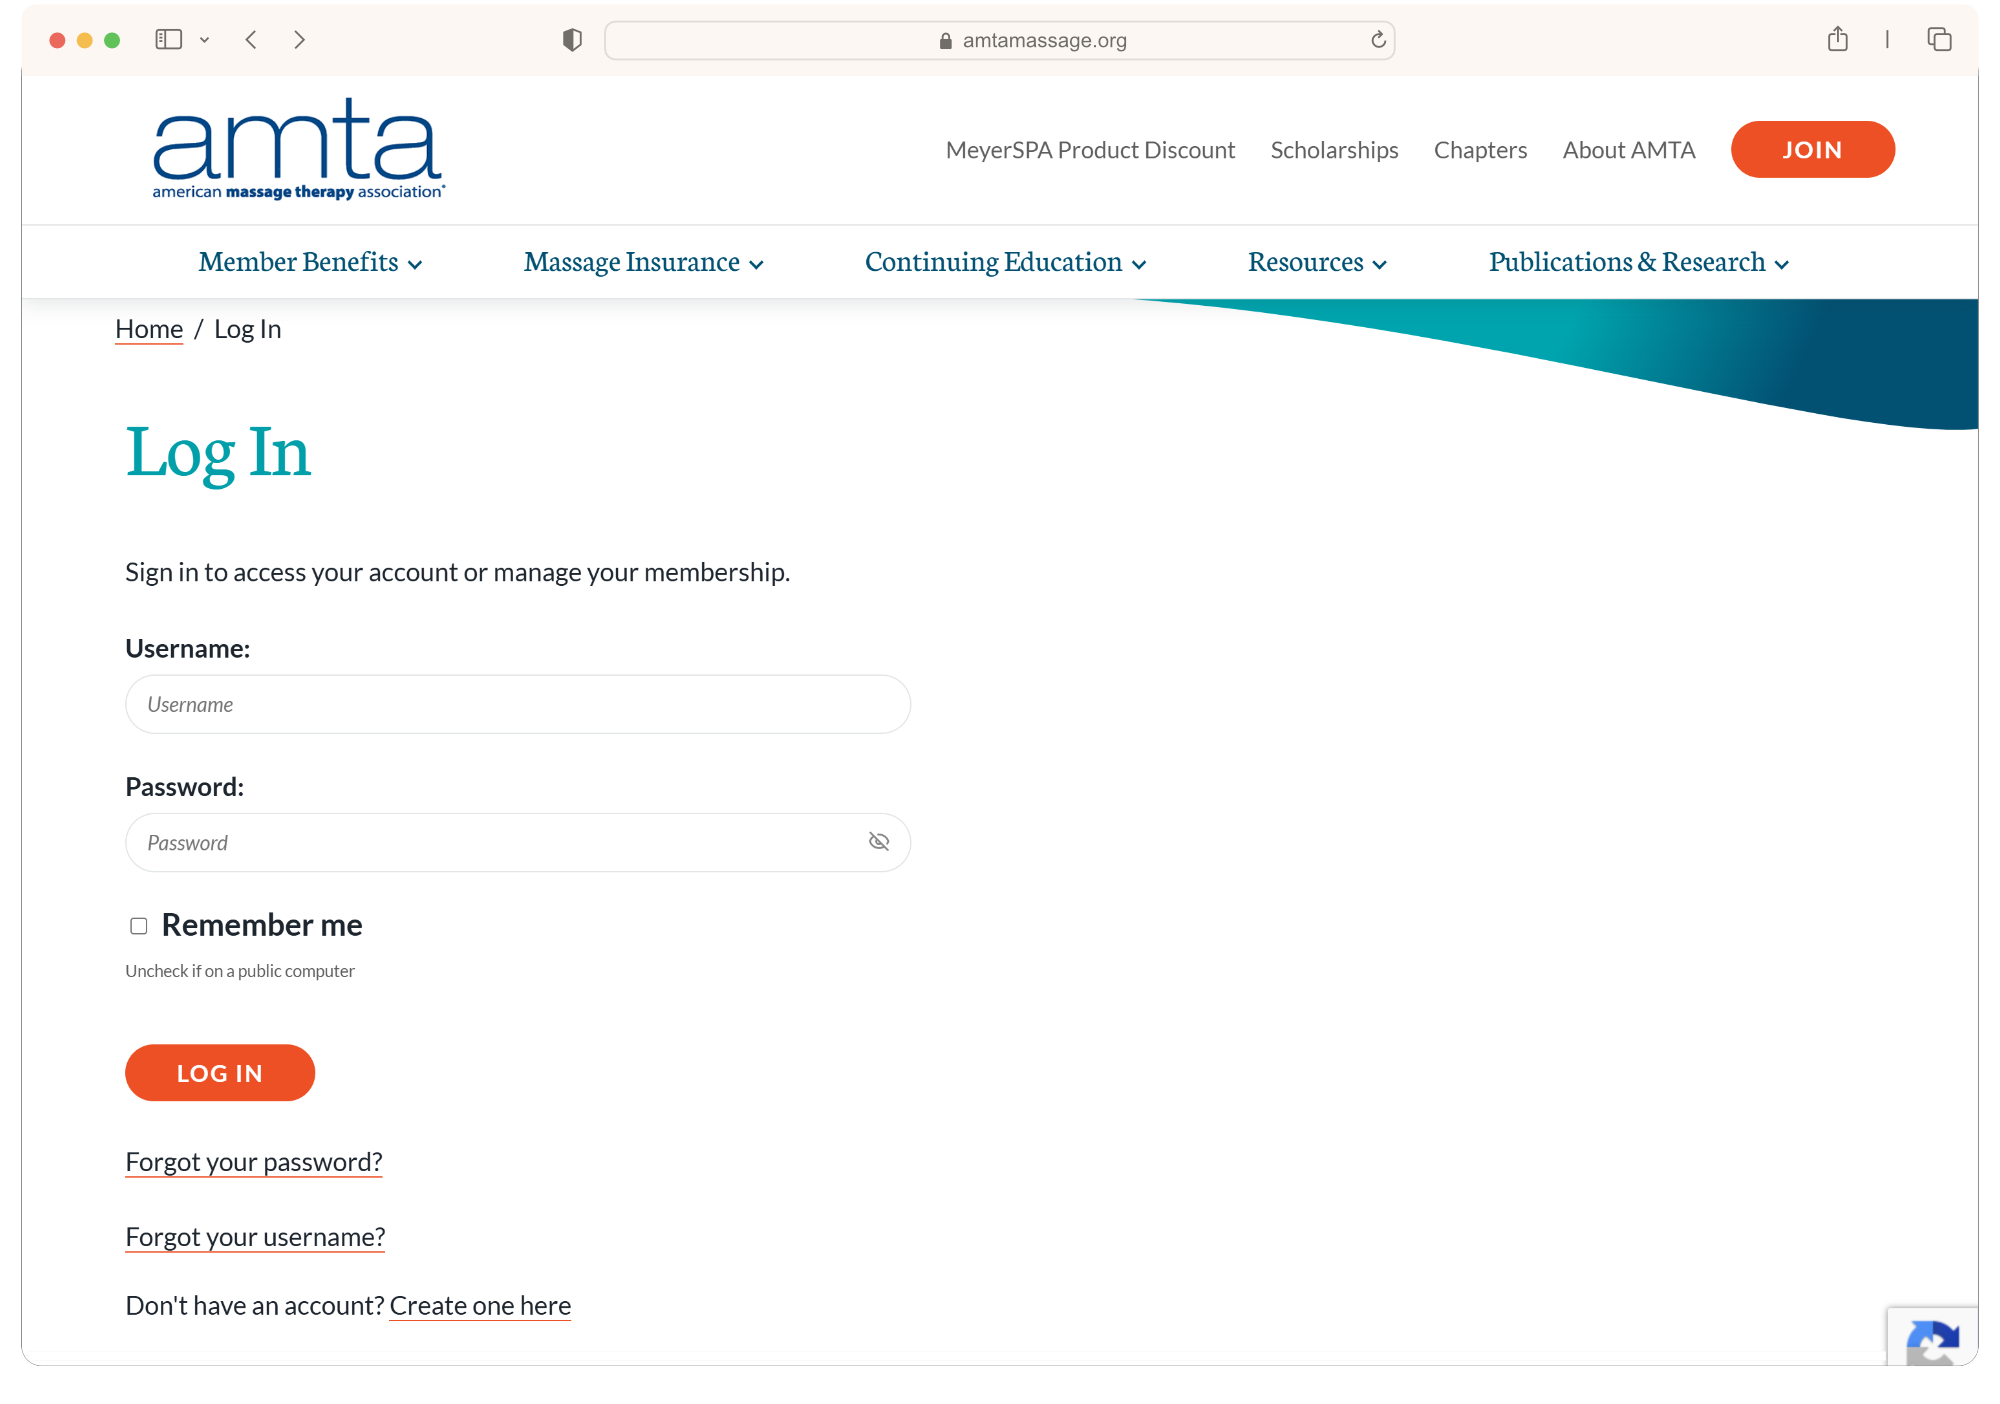Minimize window with yellow traffic light
This screenshot has width=2000, height=1404.
[85, 40]
